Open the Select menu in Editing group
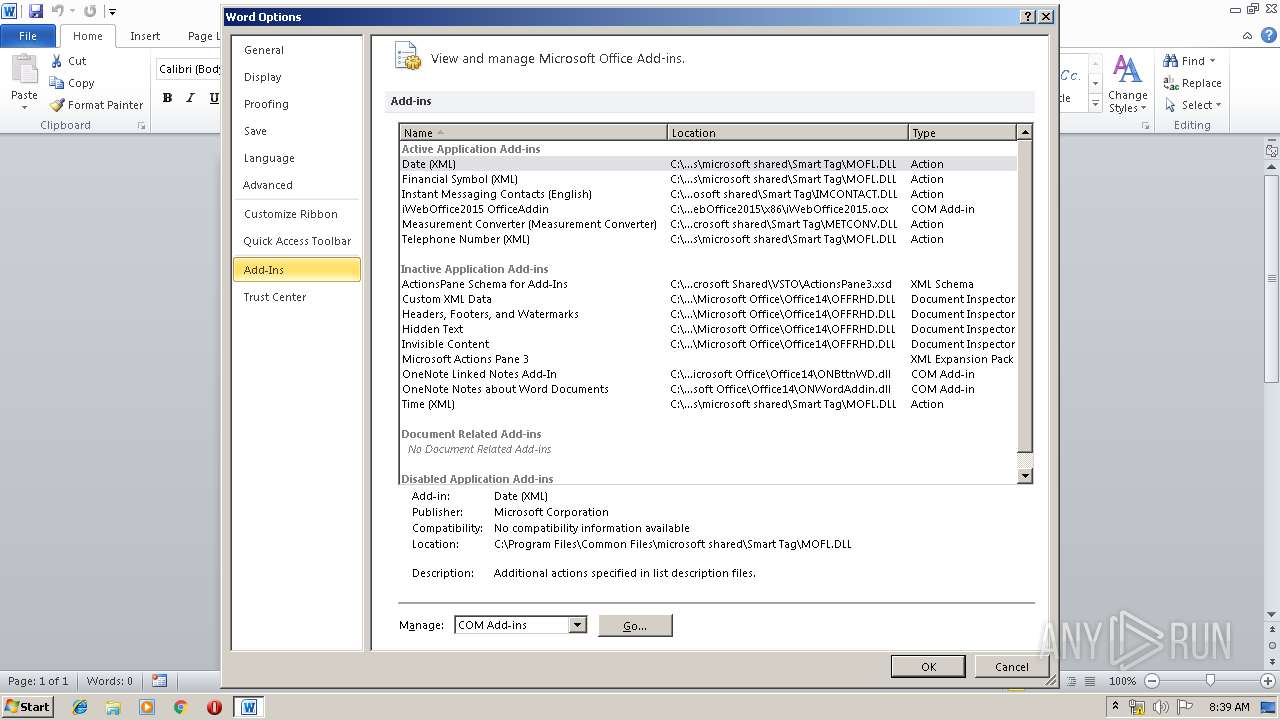Image resolution: width=1280 pixels, height=720 pixels. point(1192,105)
